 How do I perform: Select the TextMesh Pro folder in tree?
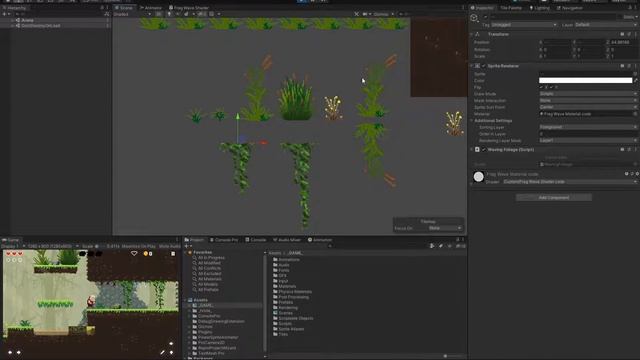tap(208, 353)
